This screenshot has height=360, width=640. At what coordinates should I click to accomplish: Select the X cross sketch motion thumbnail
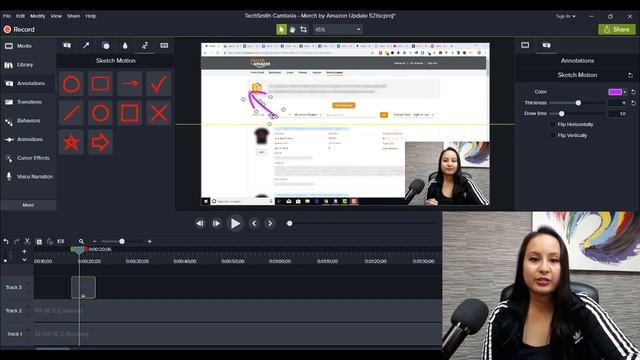[x=158, y=113]
